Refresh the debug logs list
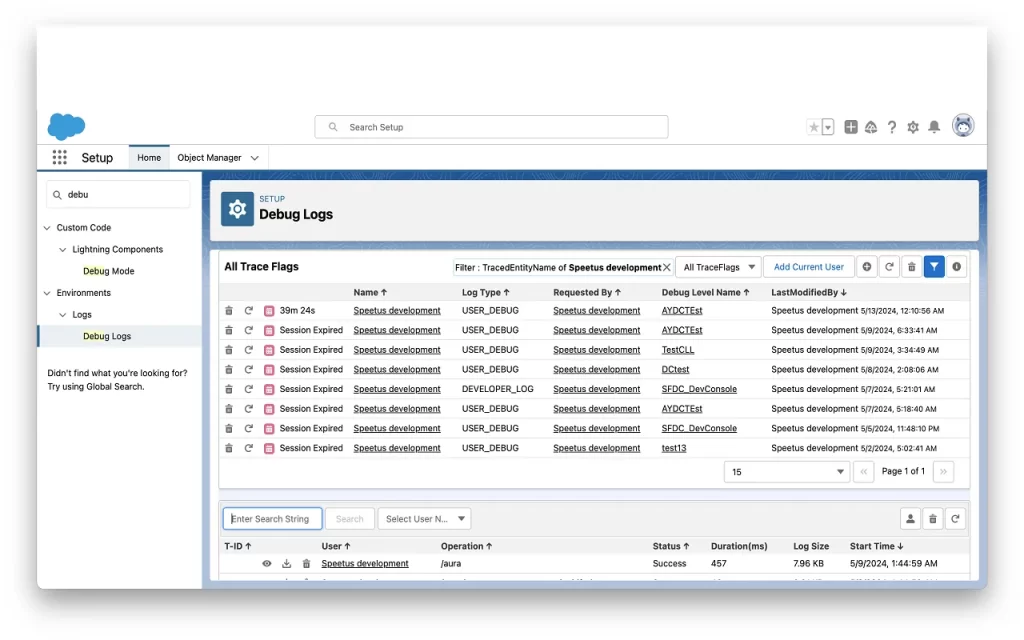1024x640 pixels. (x=955, y=519)
